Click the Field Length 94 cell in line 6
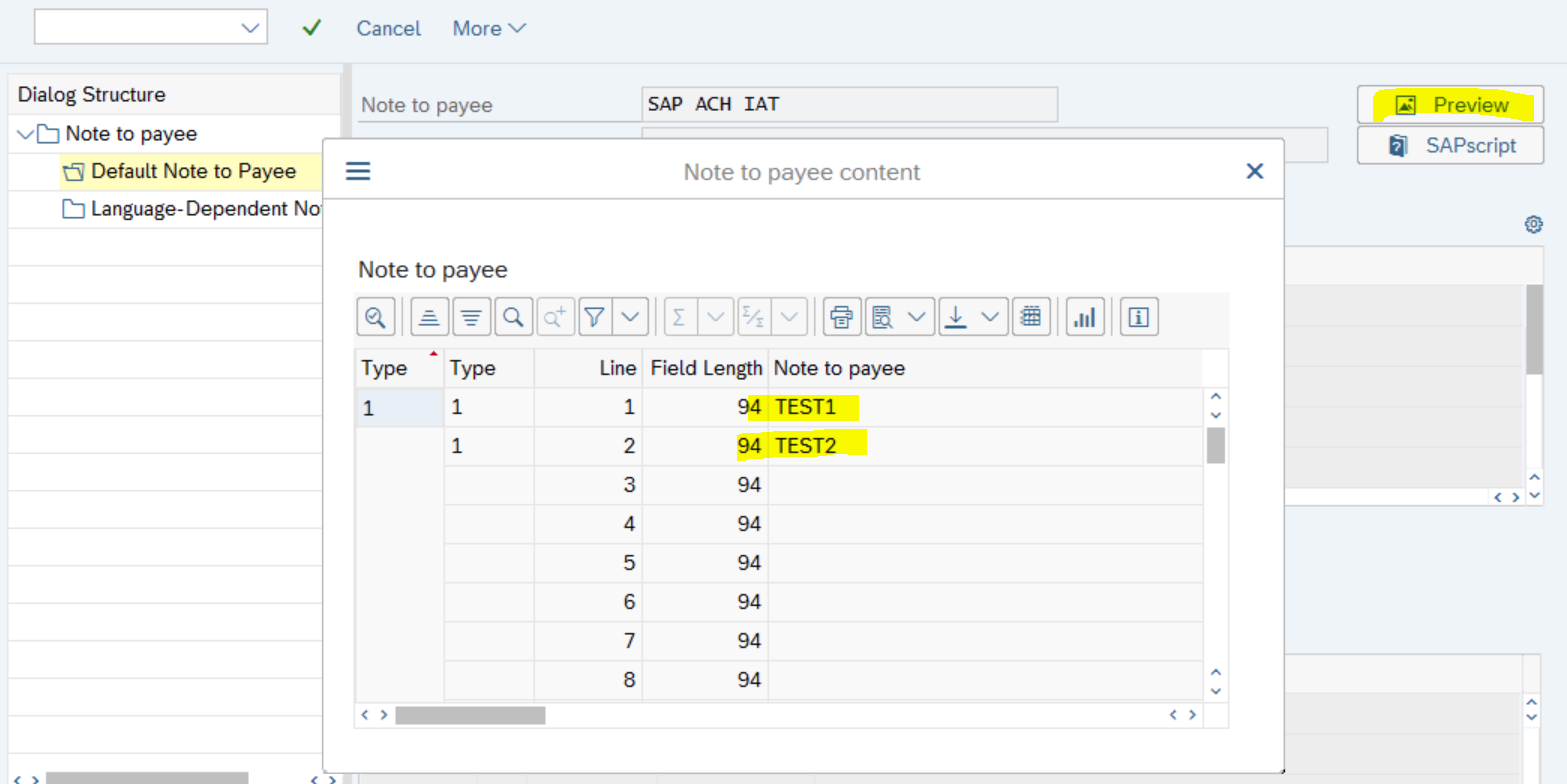 706,602
